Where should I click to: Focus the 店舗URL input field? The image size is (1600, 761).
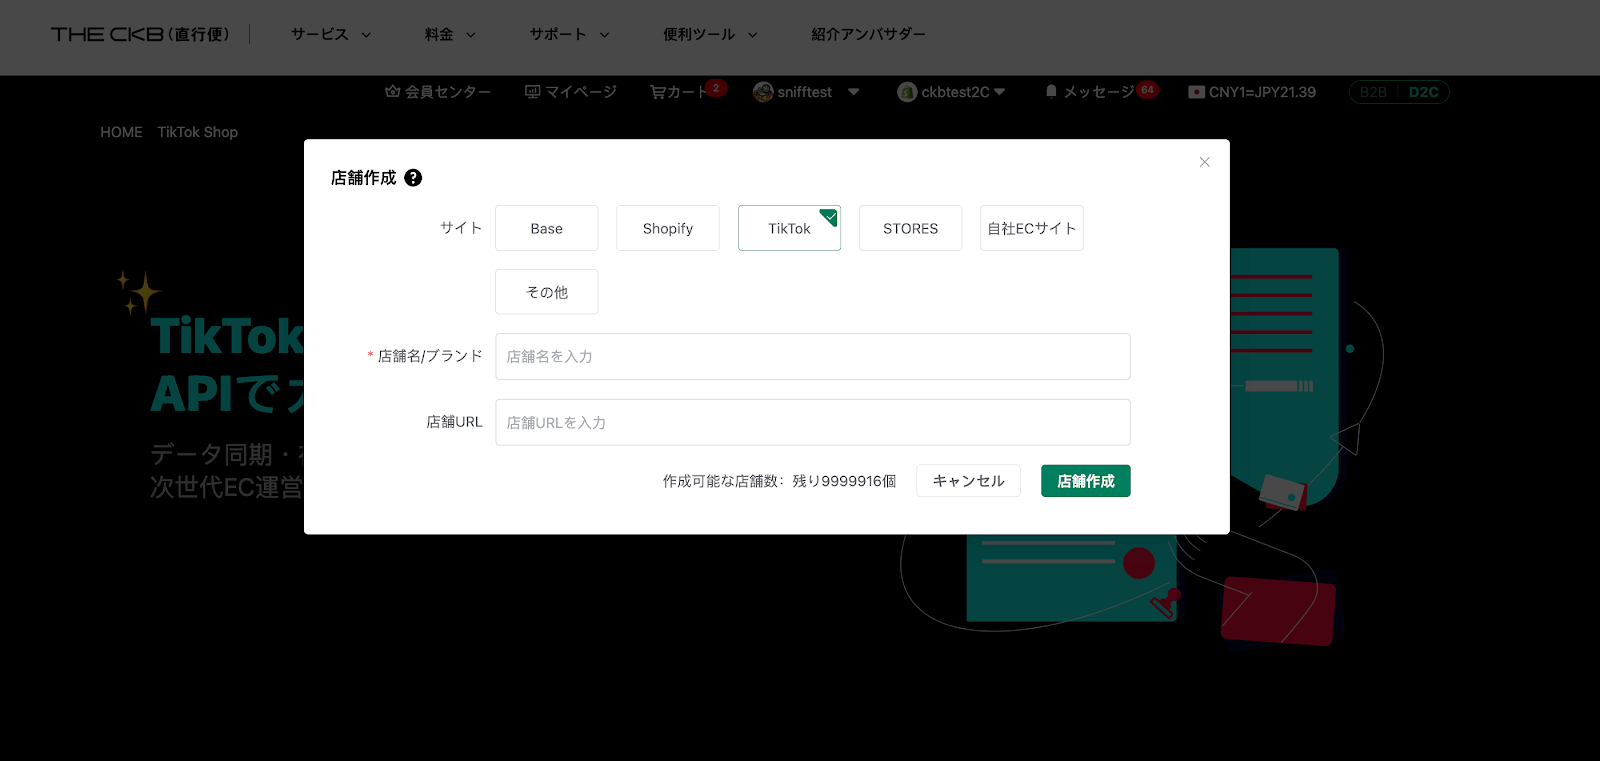click(813, 422)
